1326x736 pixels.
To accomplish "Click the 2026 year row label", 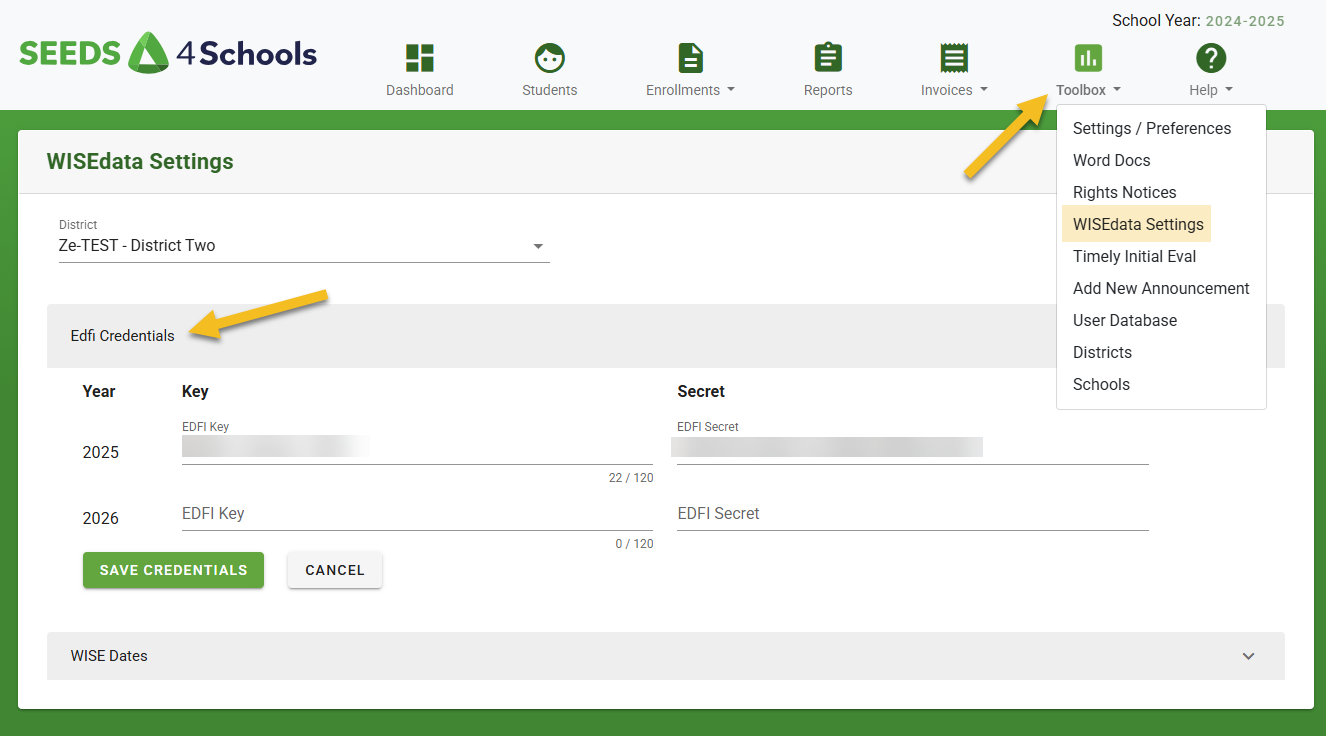I will [100, 518].
